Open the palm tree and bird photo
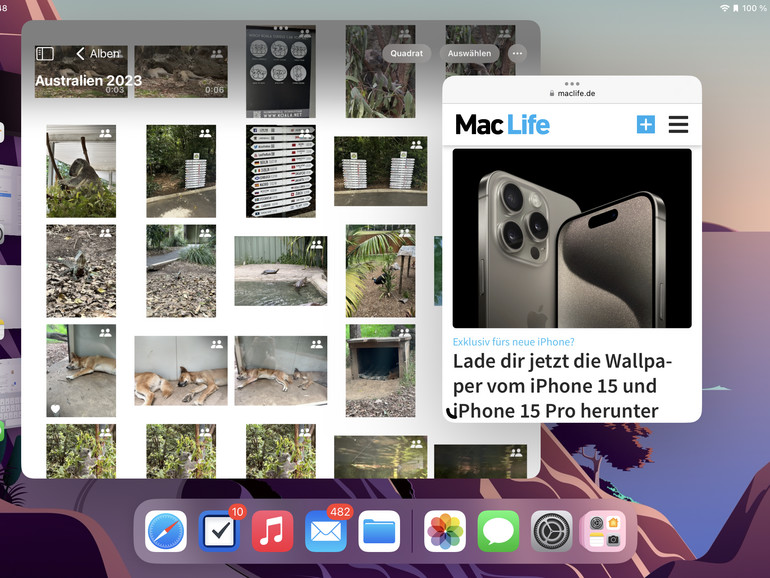This screenshot has width=770, height=578. pyautogui.click(x=381, y=271)
